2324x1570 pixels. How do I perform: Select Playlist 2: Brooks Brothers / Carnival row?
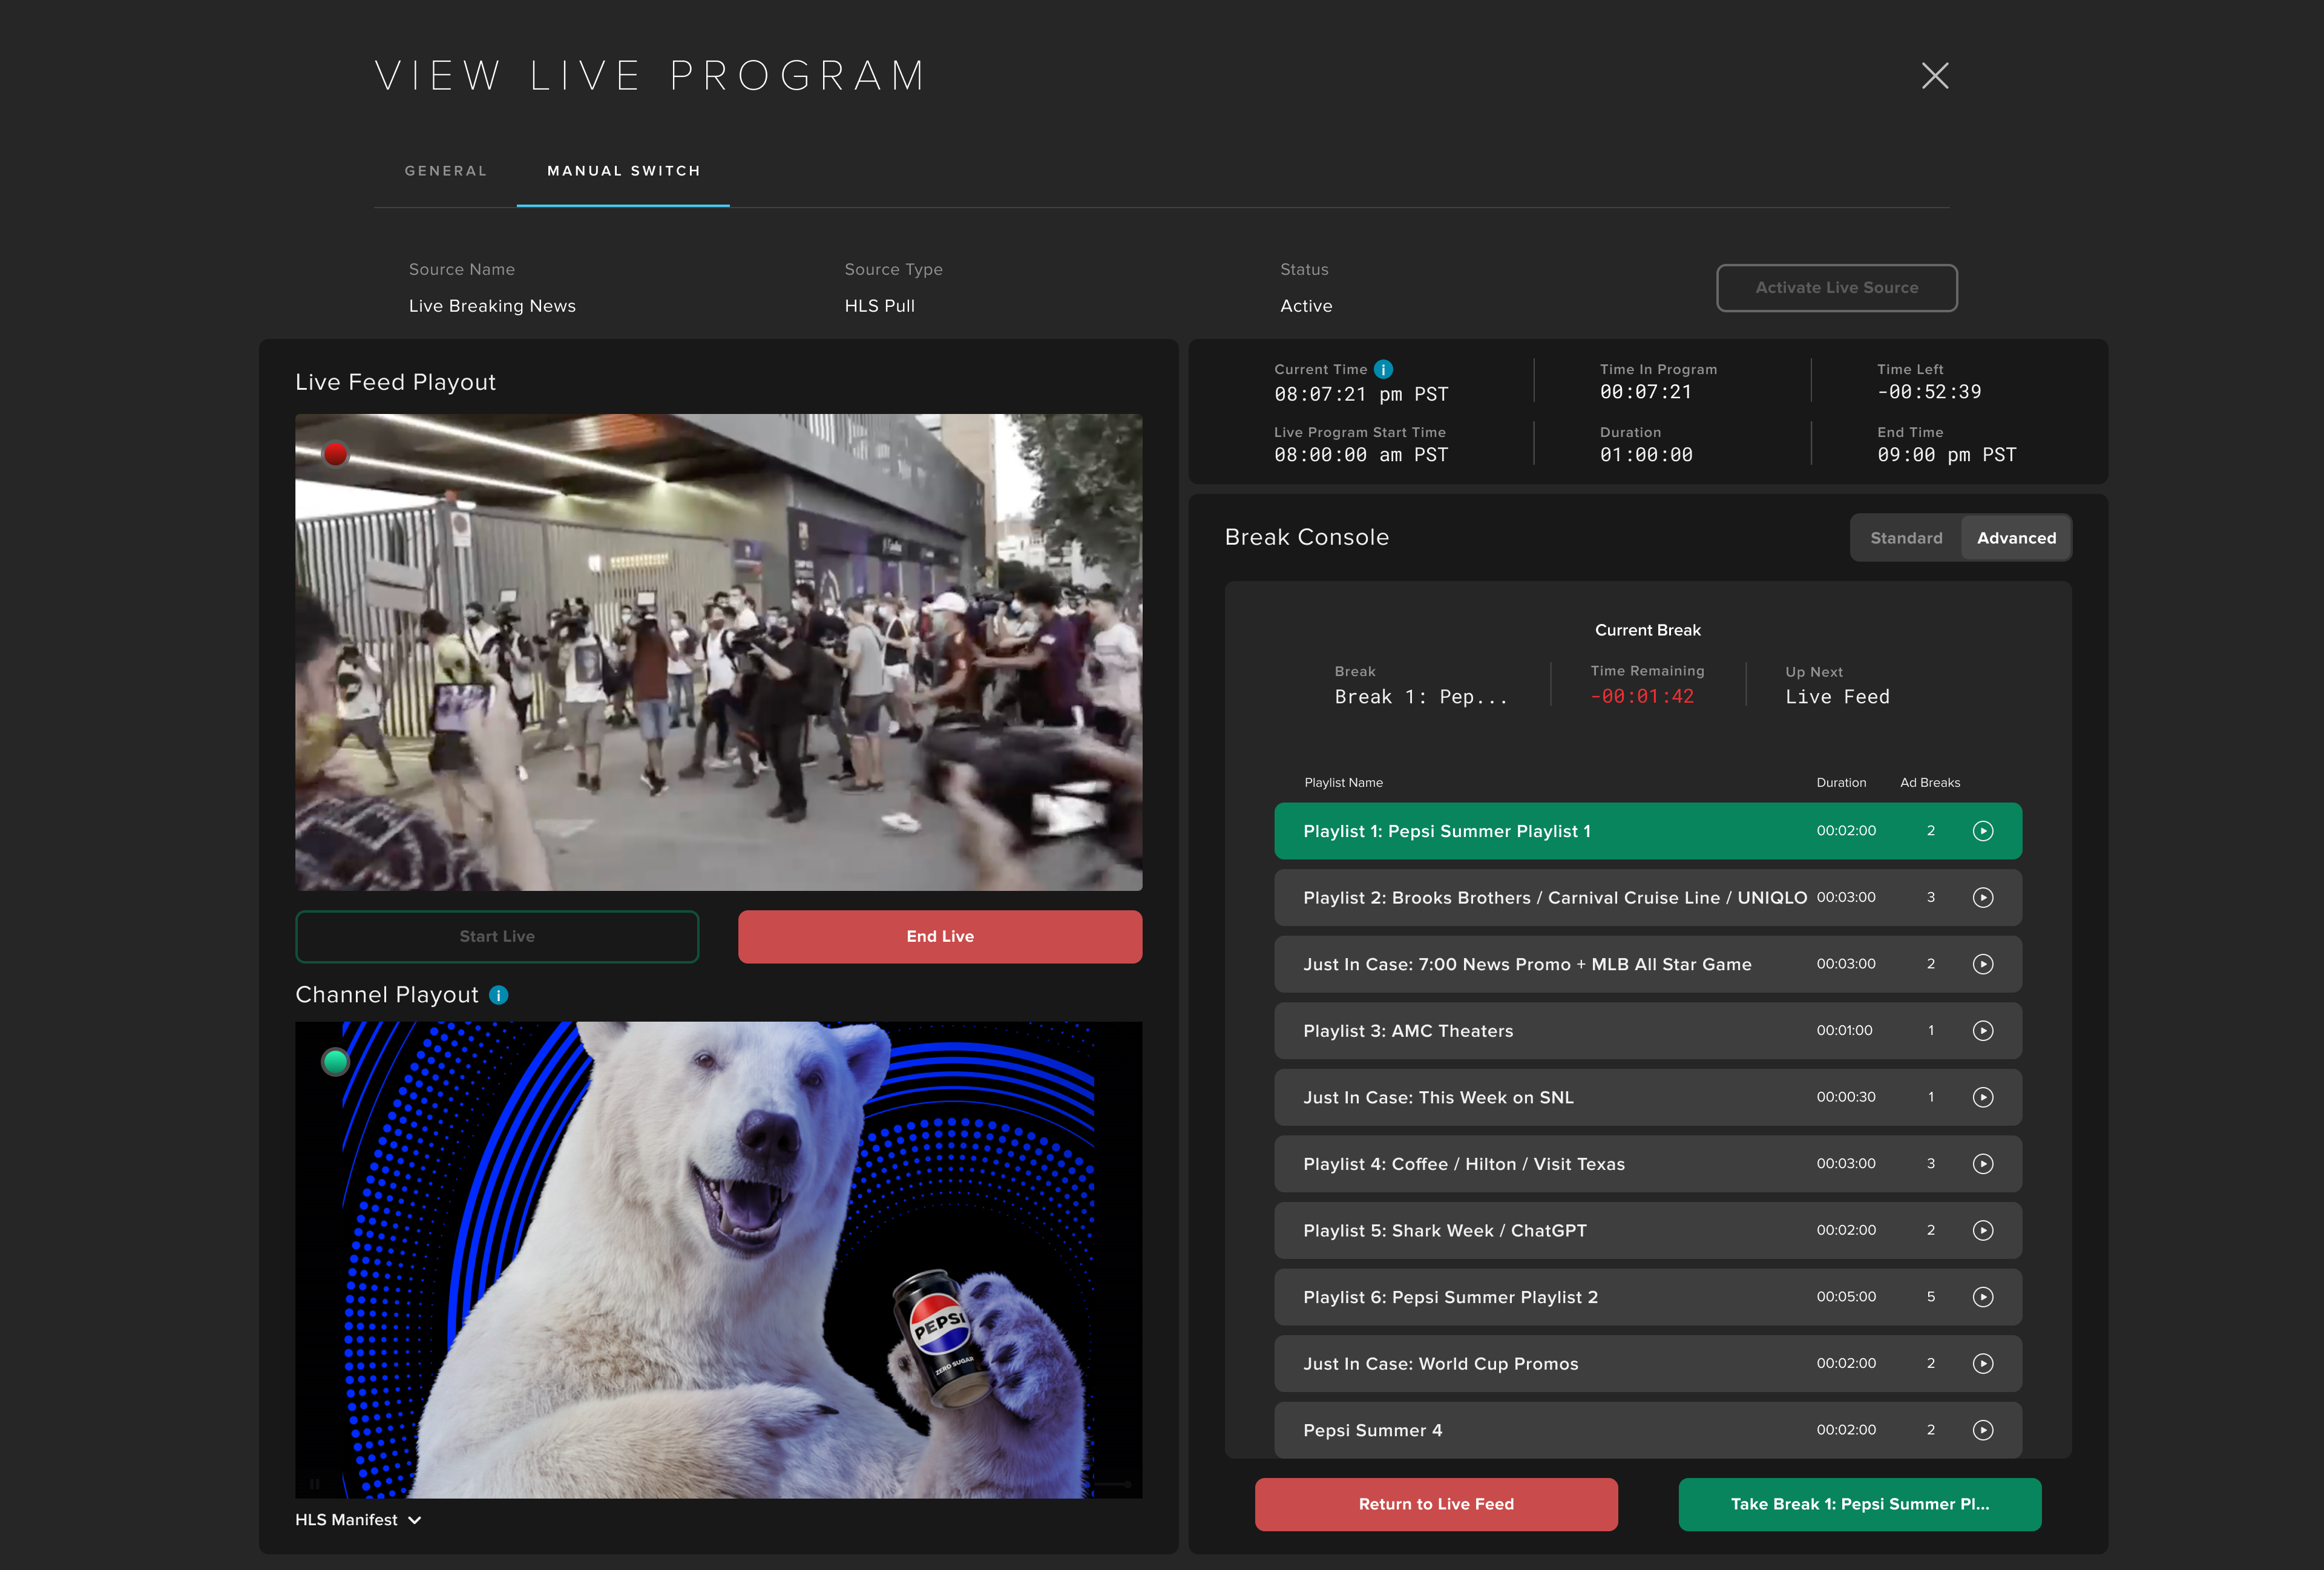coord(1648,898)
